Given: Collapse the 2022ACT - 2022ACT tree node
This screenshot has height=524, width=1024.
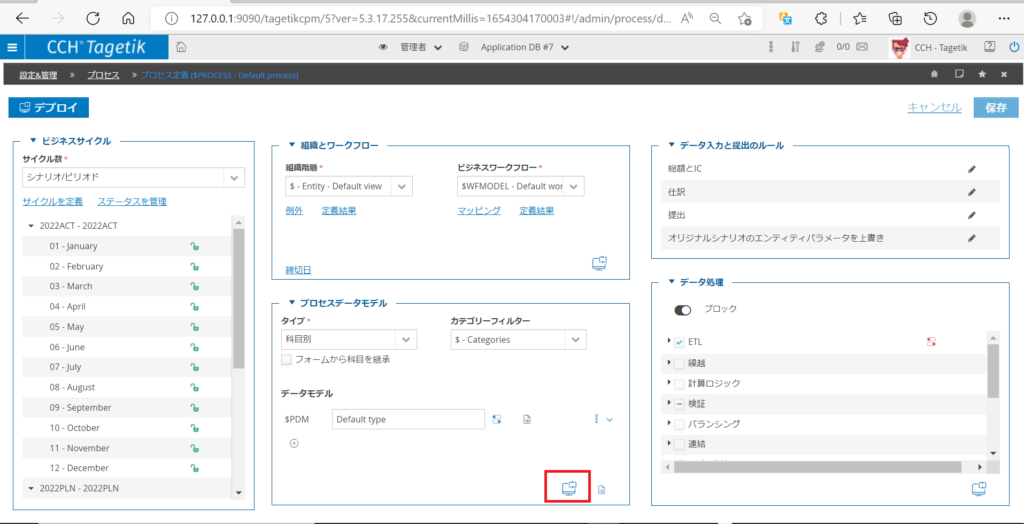Looking at the screenshot, I should coord(31,226).
